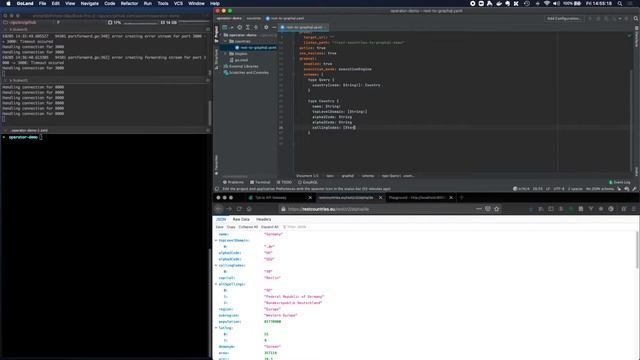640x360 pixels.
Task: Open the File menu
Action: pyautogui.click(x=42, y=3)
